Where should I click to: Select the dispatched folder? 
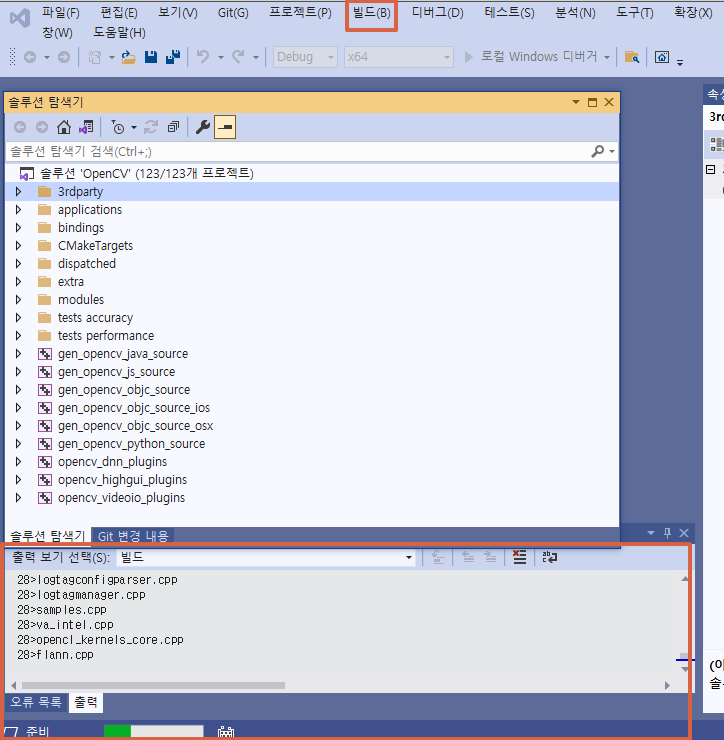(87, 263)
